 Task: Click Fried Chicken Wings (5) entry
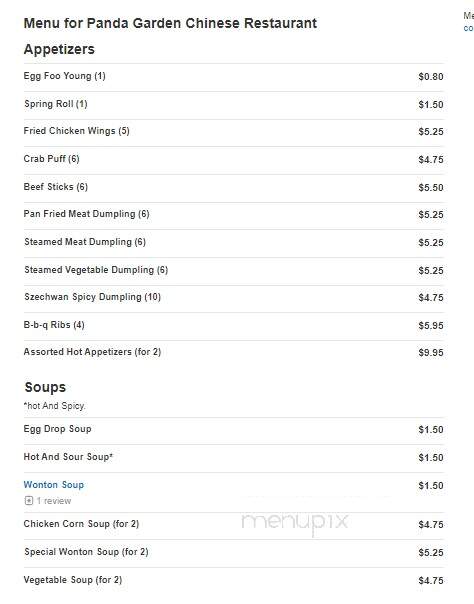234,132
